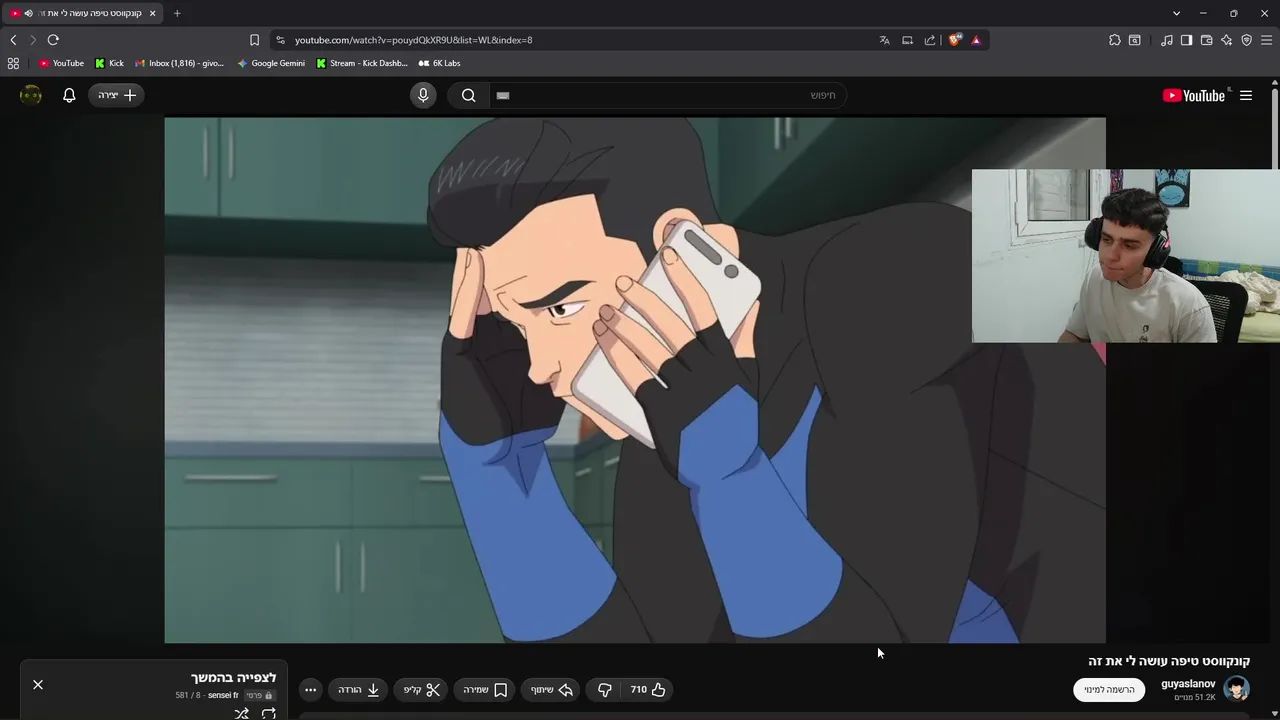Dislike the video with thumbs down
This screenshot has width=1280, height=720.
pos(604,690)
